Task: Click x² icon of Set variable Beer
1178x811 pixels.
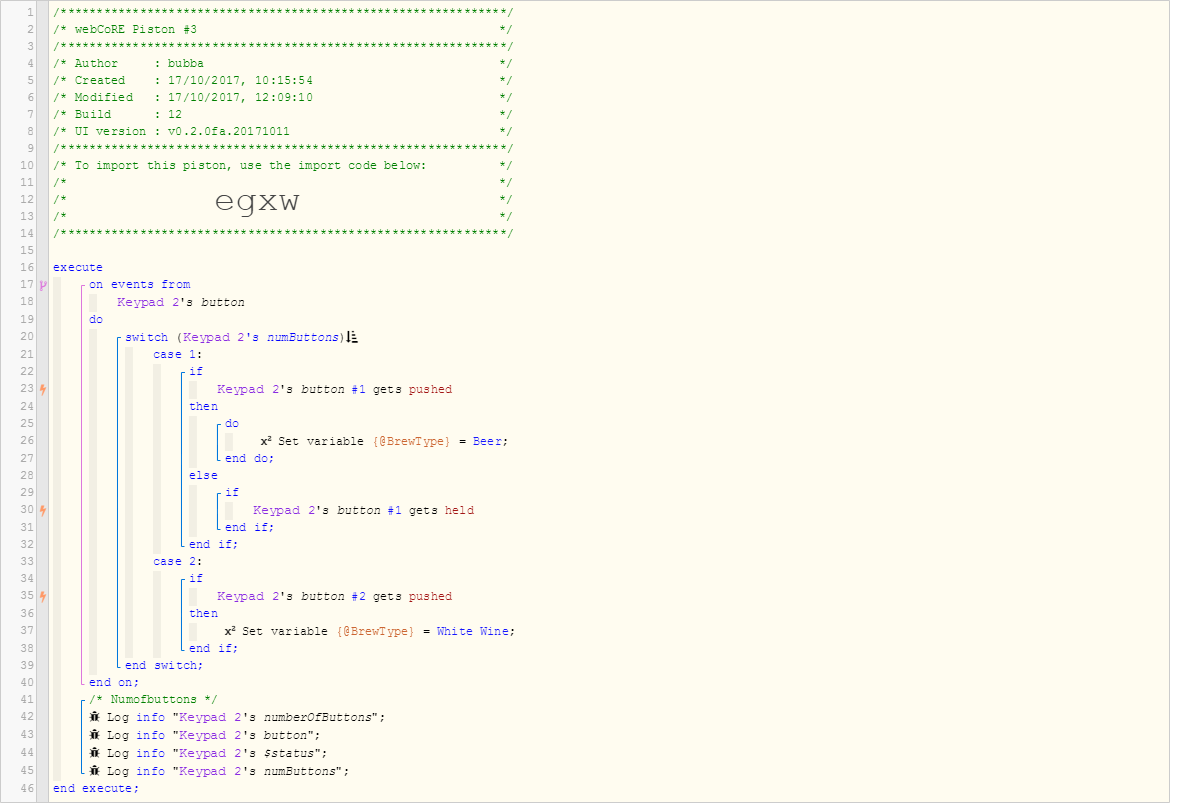Action: (266, 441)
